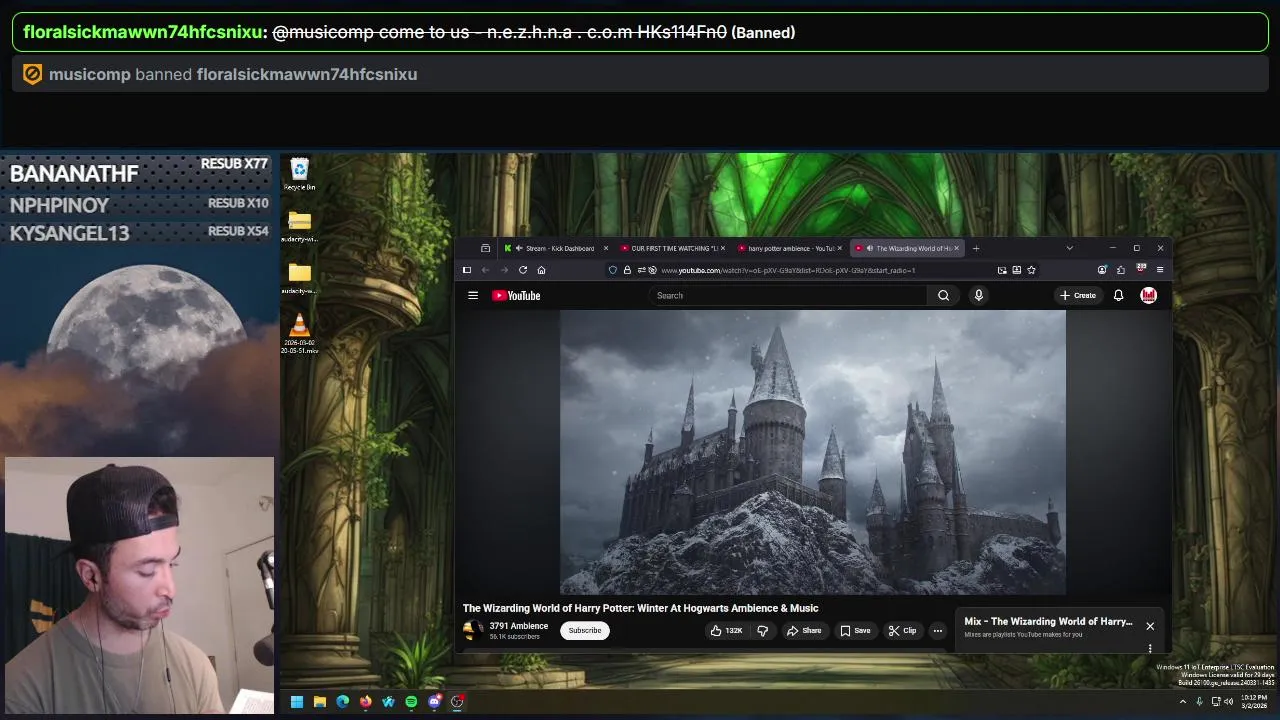Select the VLC media file on desktop
Screen dimensions: 1280x720
point(299,334)
